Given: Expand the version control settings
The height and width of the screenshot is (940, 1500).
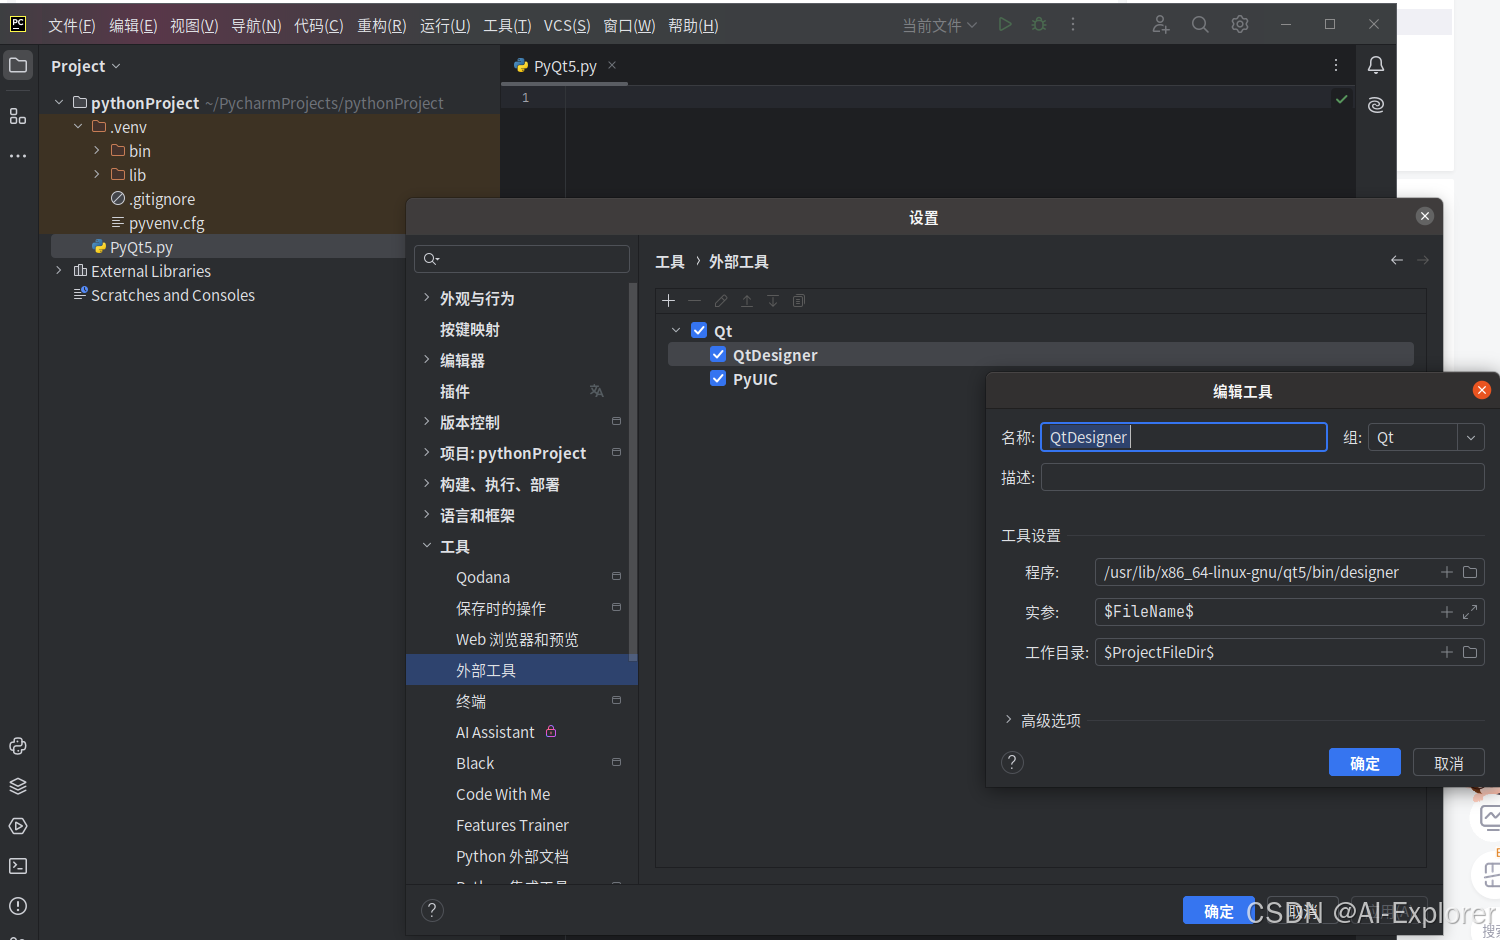Looking at the screenshot, I should (x=427, y=422).
